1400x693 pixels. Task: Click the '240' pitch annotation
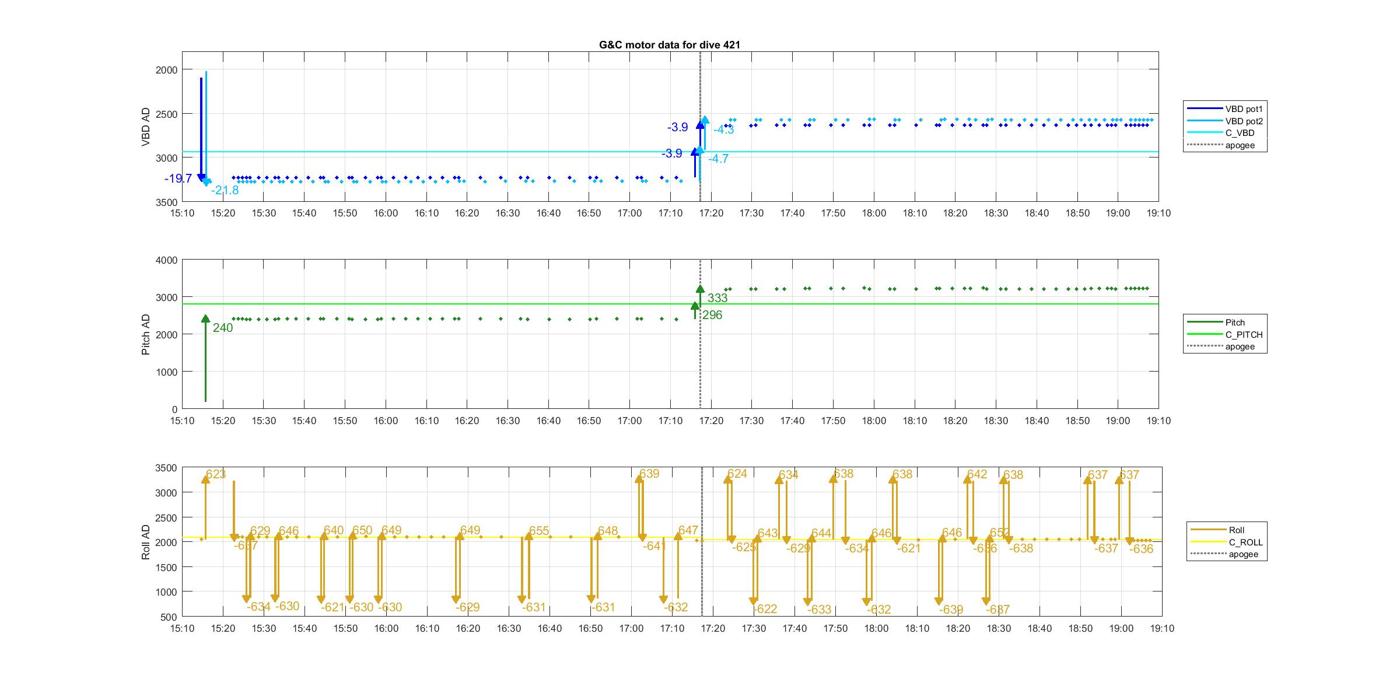(x=222, y=328)
